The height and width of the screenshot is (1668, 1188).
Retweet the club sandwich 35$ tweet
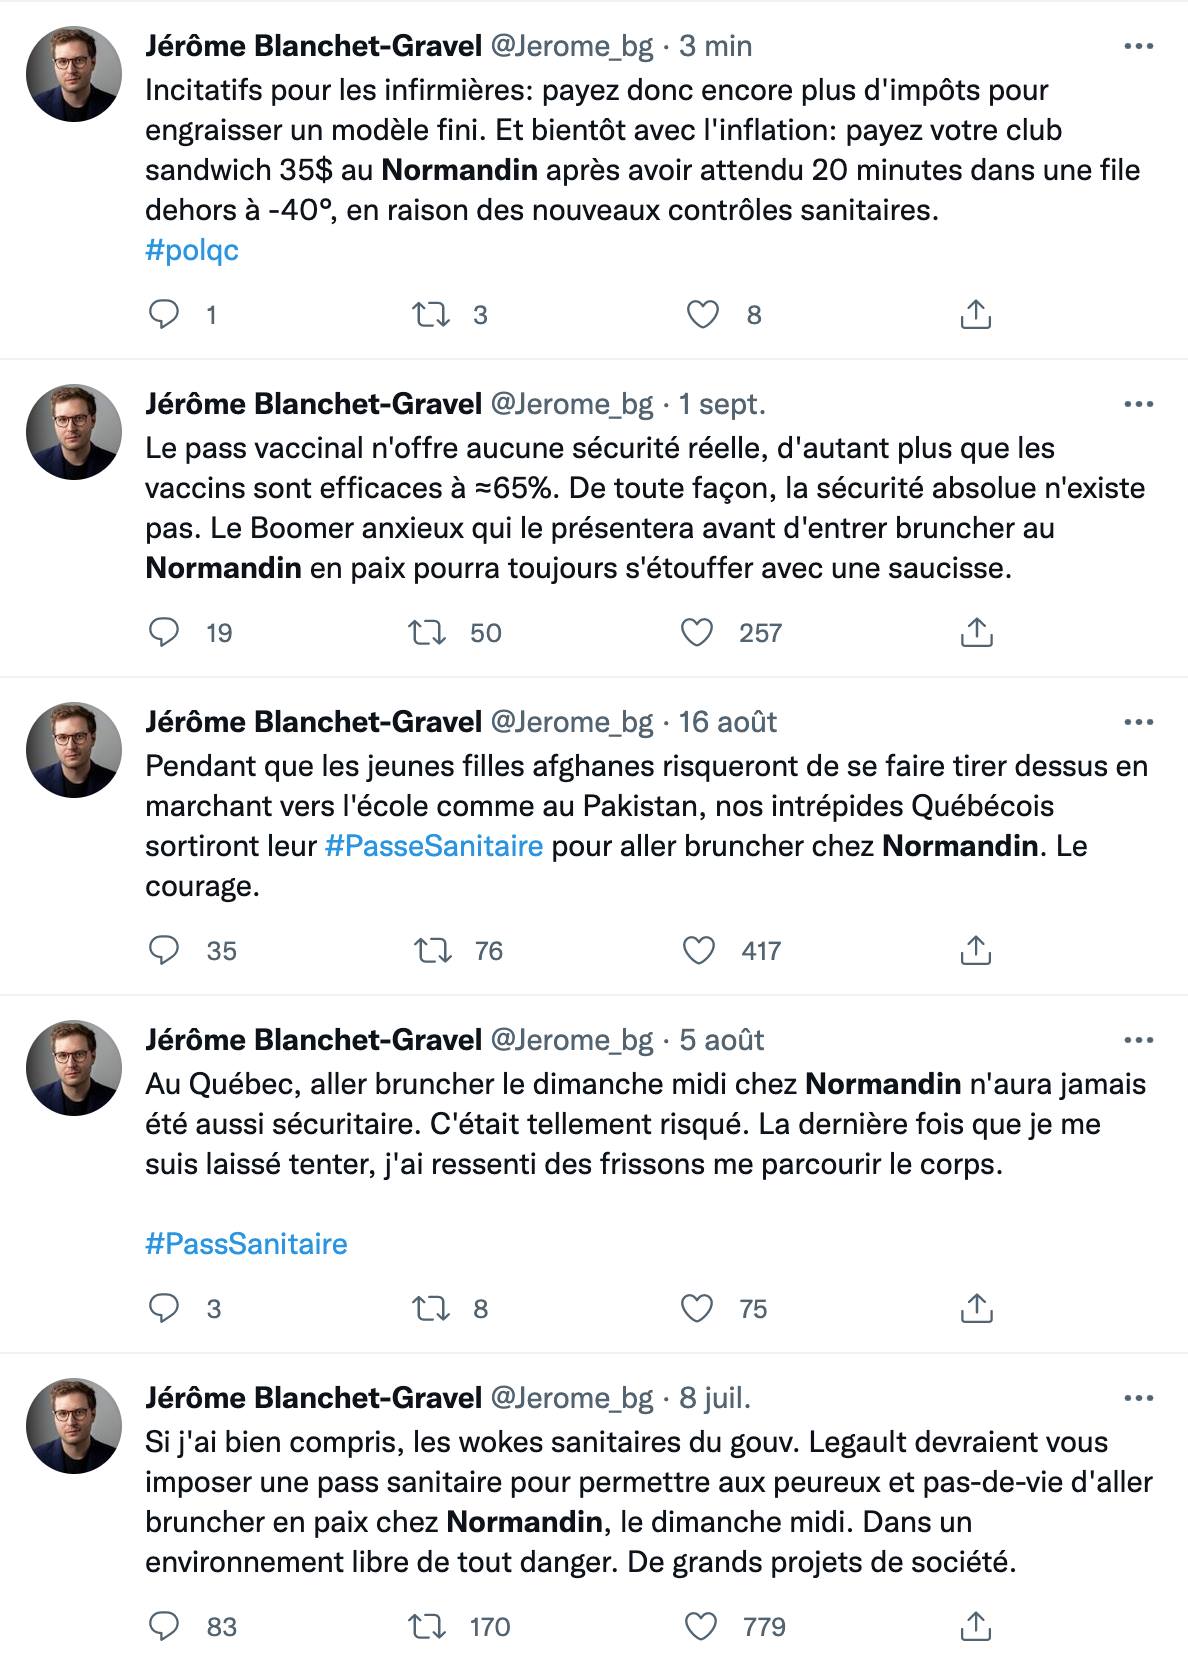coord(430,315)
